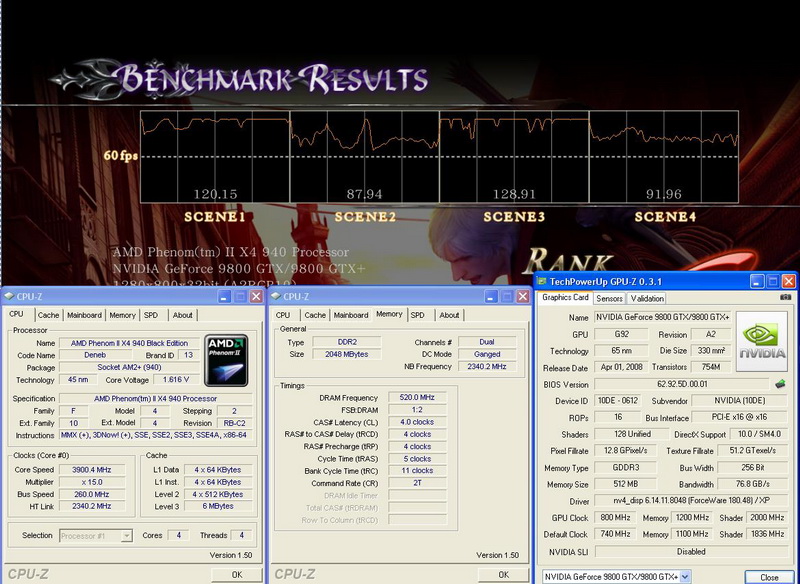Click the Core Speed 3900.4 MHz value
The width and height of the screenshot is (800, 584).
click(x=92, y=470)
